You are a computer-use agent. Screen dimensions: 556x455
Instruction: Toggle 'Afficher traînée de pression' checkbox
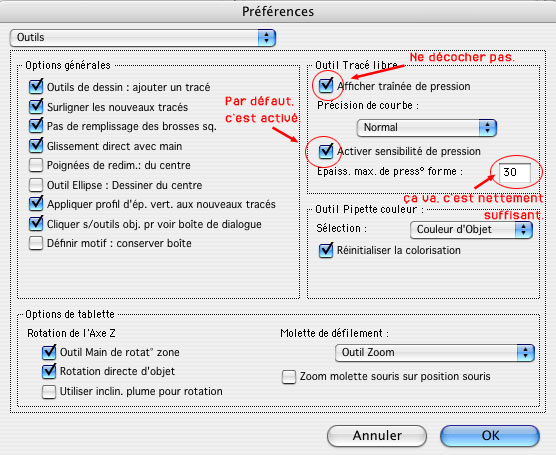(x=326, y=86)
